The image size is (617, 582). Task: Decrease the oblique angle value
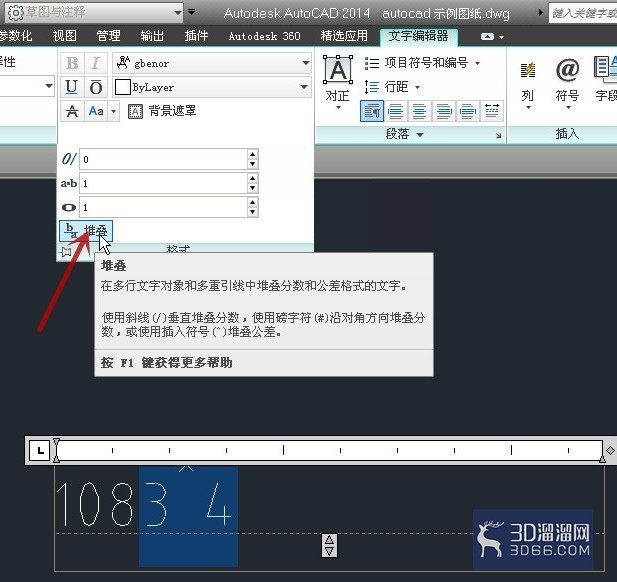pos(253,164)
